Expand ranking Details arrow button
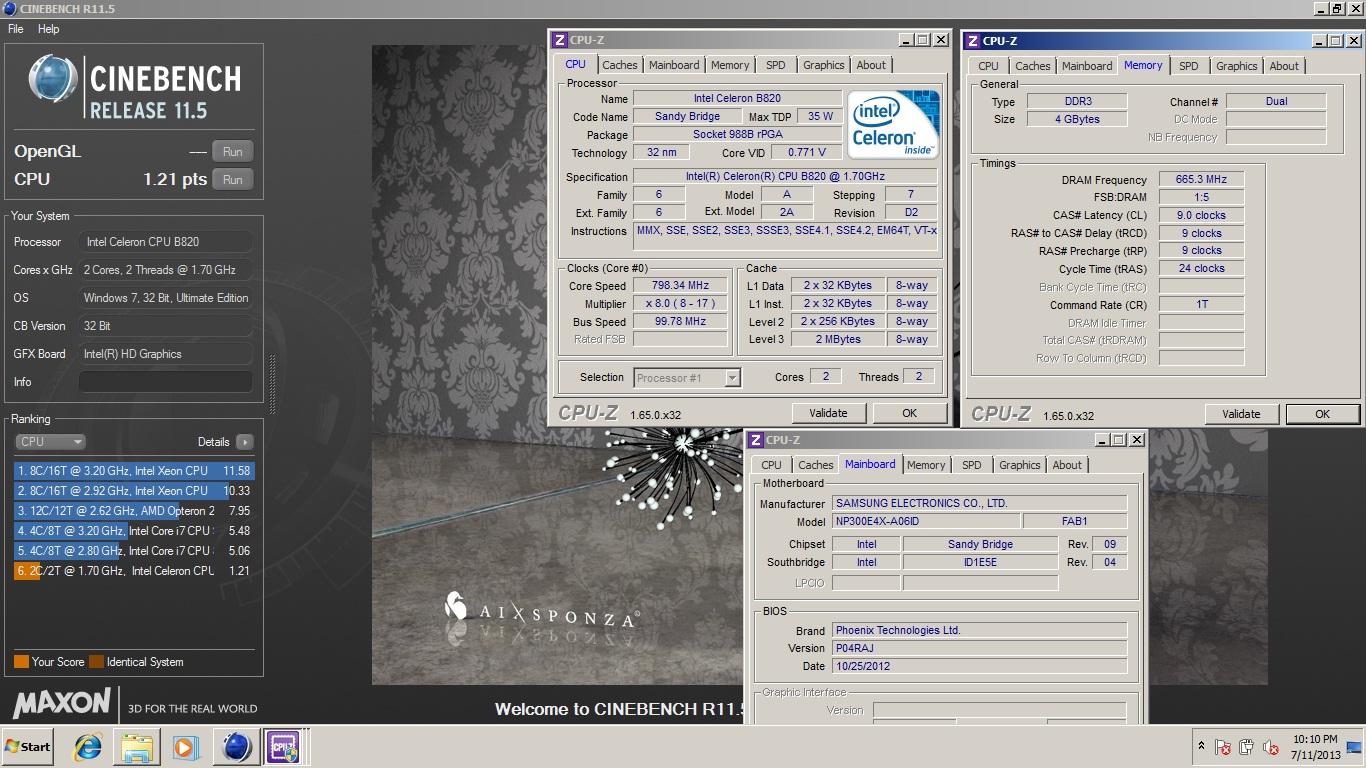The width and height of the screenshot is (1366, 768). pos(245,442)
